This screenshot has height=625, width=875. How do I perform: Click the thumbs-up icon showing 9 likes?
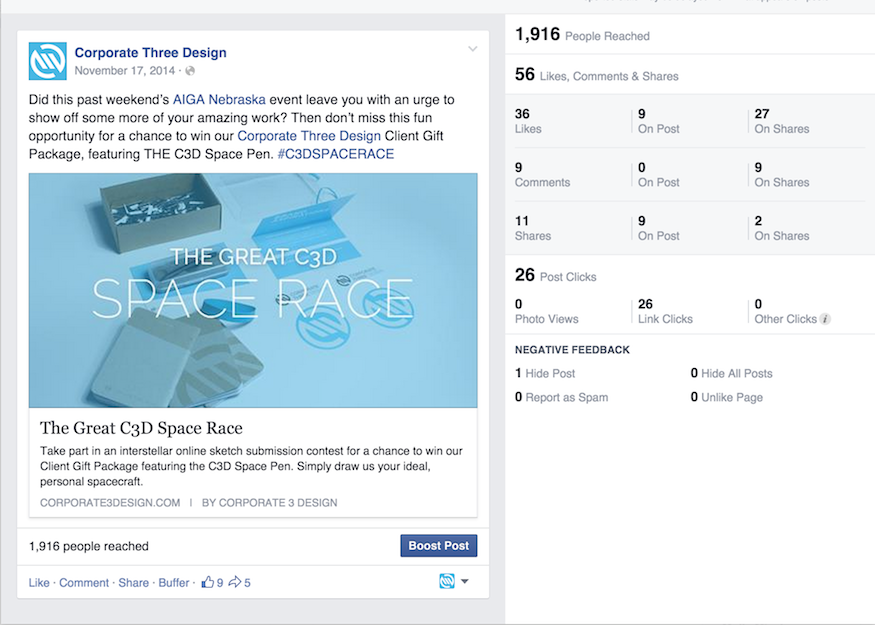pyautogui.click(x=208, y=582)
